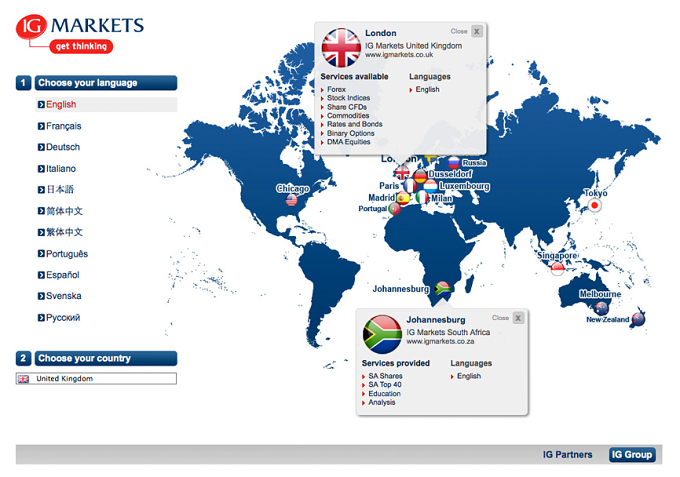680x477 pixels.
Task: Click the Choose your country header
Action: pyautogui.click(x=106, y=358)
